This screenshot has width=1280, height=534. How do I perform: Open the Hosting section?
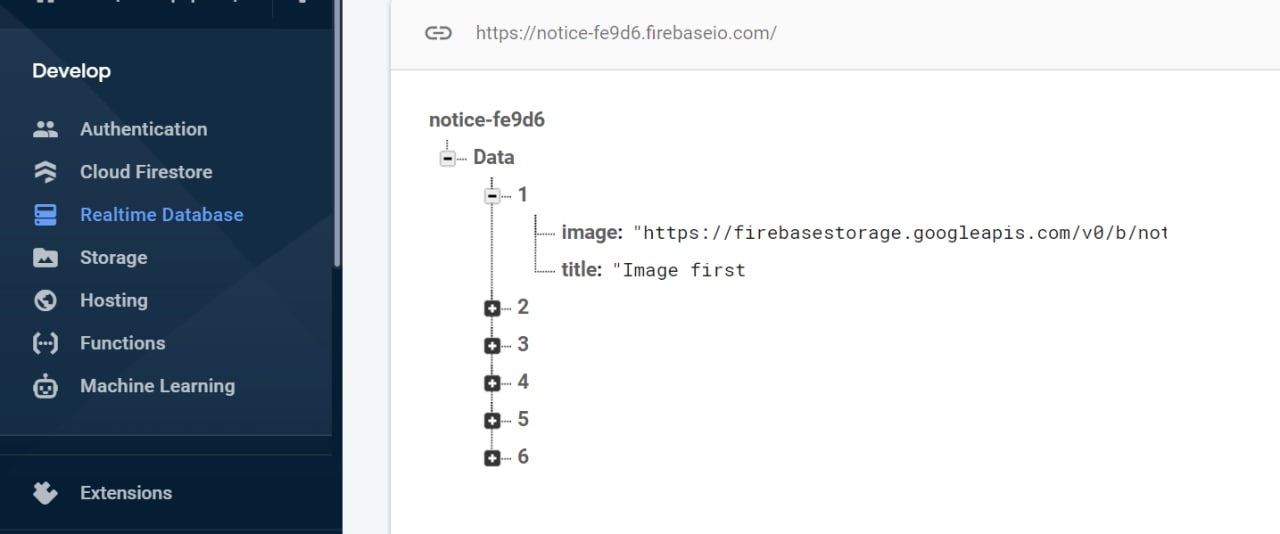click(113, 300)
